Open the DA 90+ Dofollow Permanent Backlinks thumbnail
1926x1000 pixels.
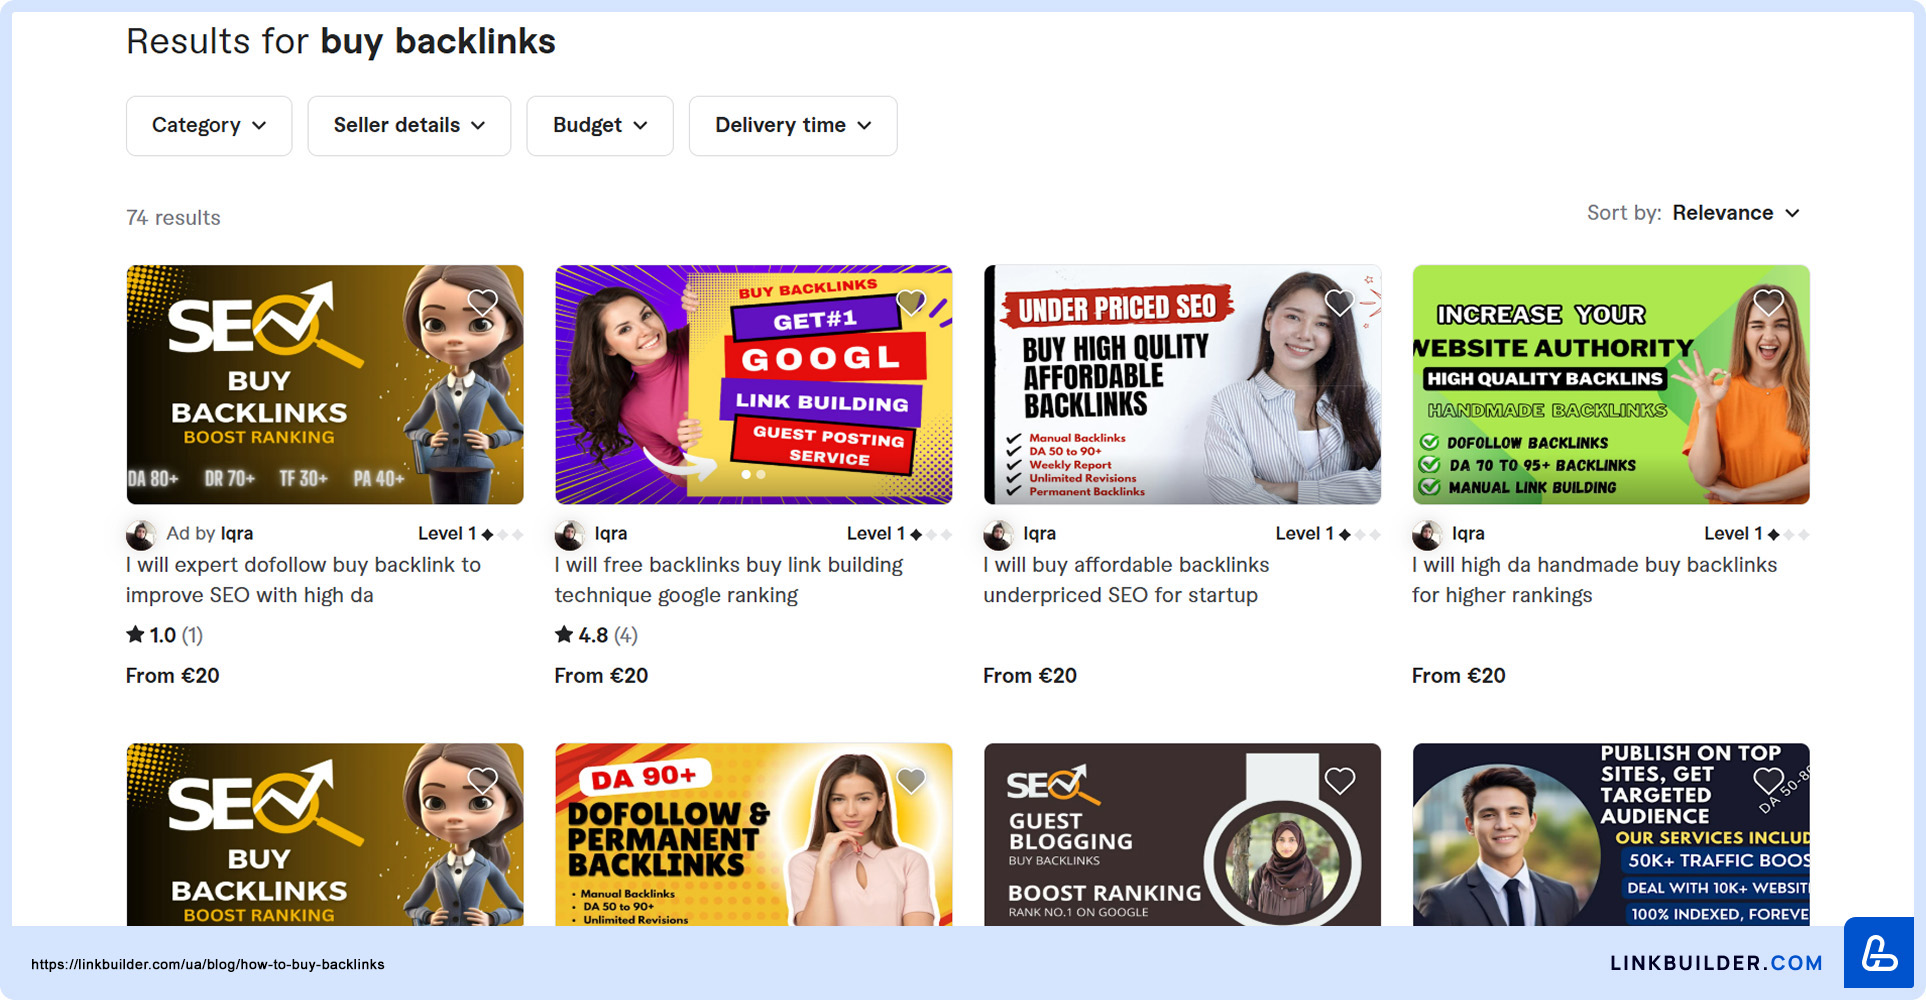tap(754, 834)
